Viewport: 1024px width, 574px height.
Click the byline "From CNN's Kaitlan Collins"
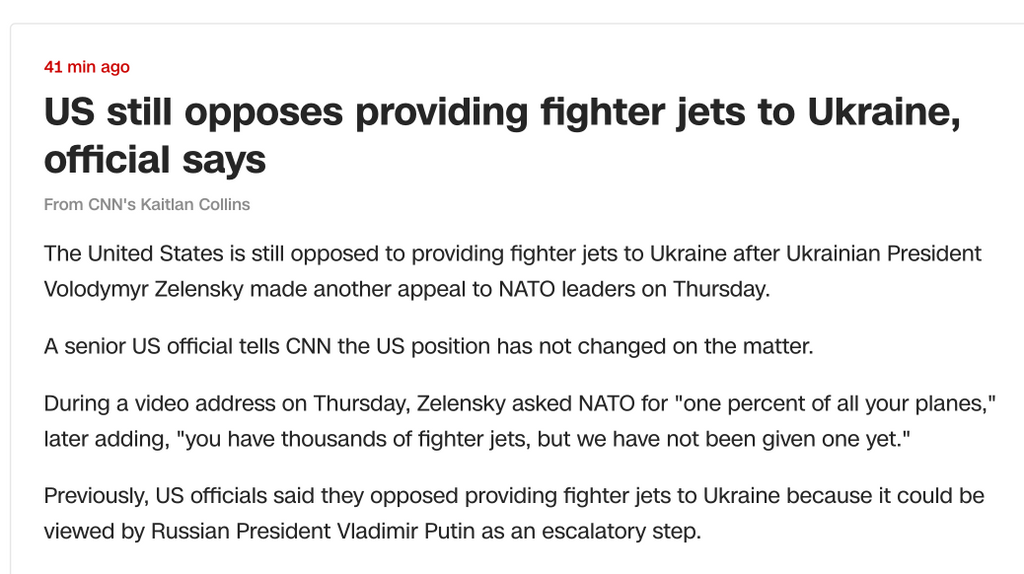(147, 204)
